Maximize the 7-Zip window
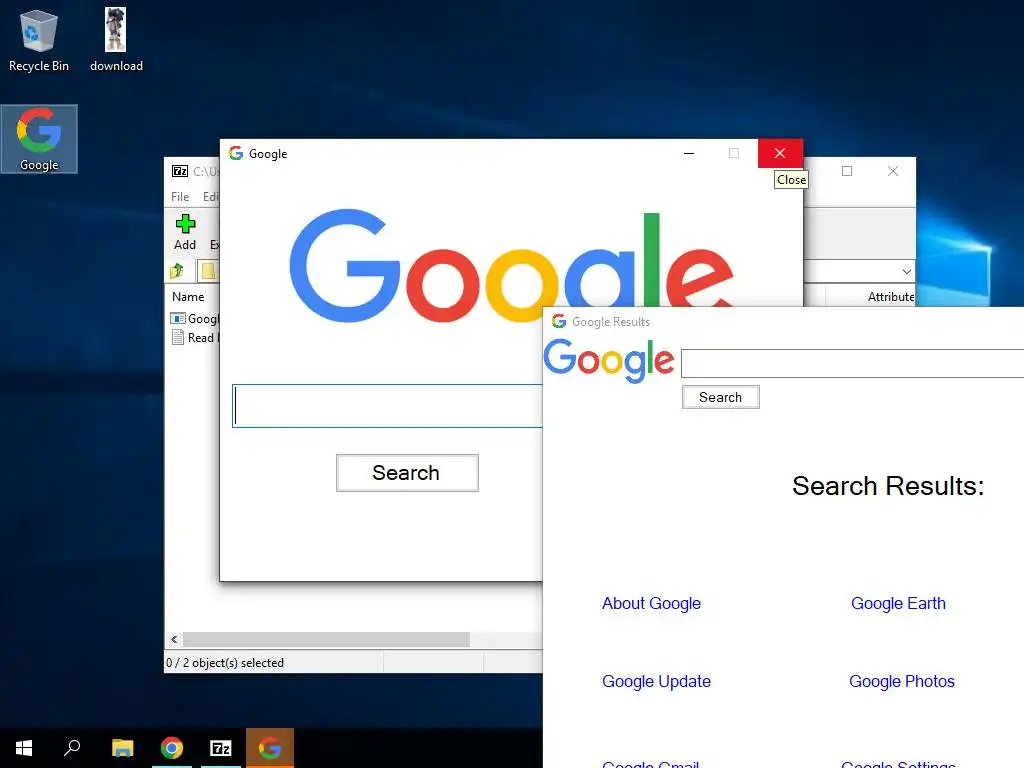This screenshot has width=1024, height=768. pyautogui.click(x=847, y=171)
